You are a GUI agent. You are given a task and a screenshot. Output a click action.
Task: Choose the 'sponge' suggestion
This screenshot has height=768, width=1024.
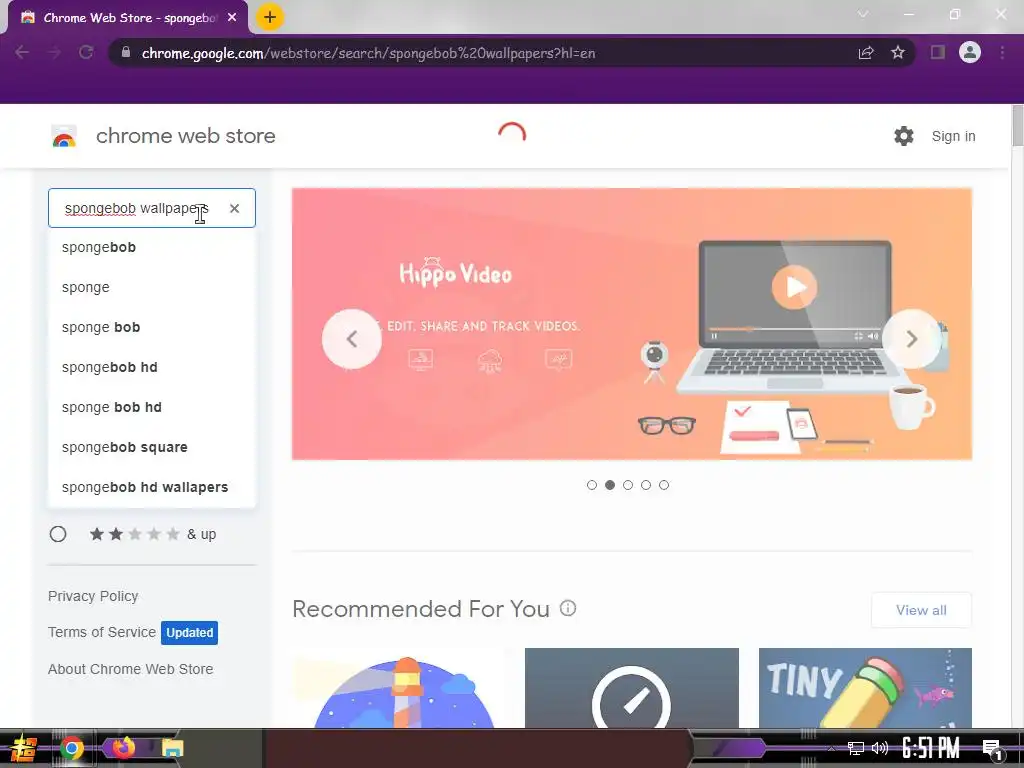(152, 287)
